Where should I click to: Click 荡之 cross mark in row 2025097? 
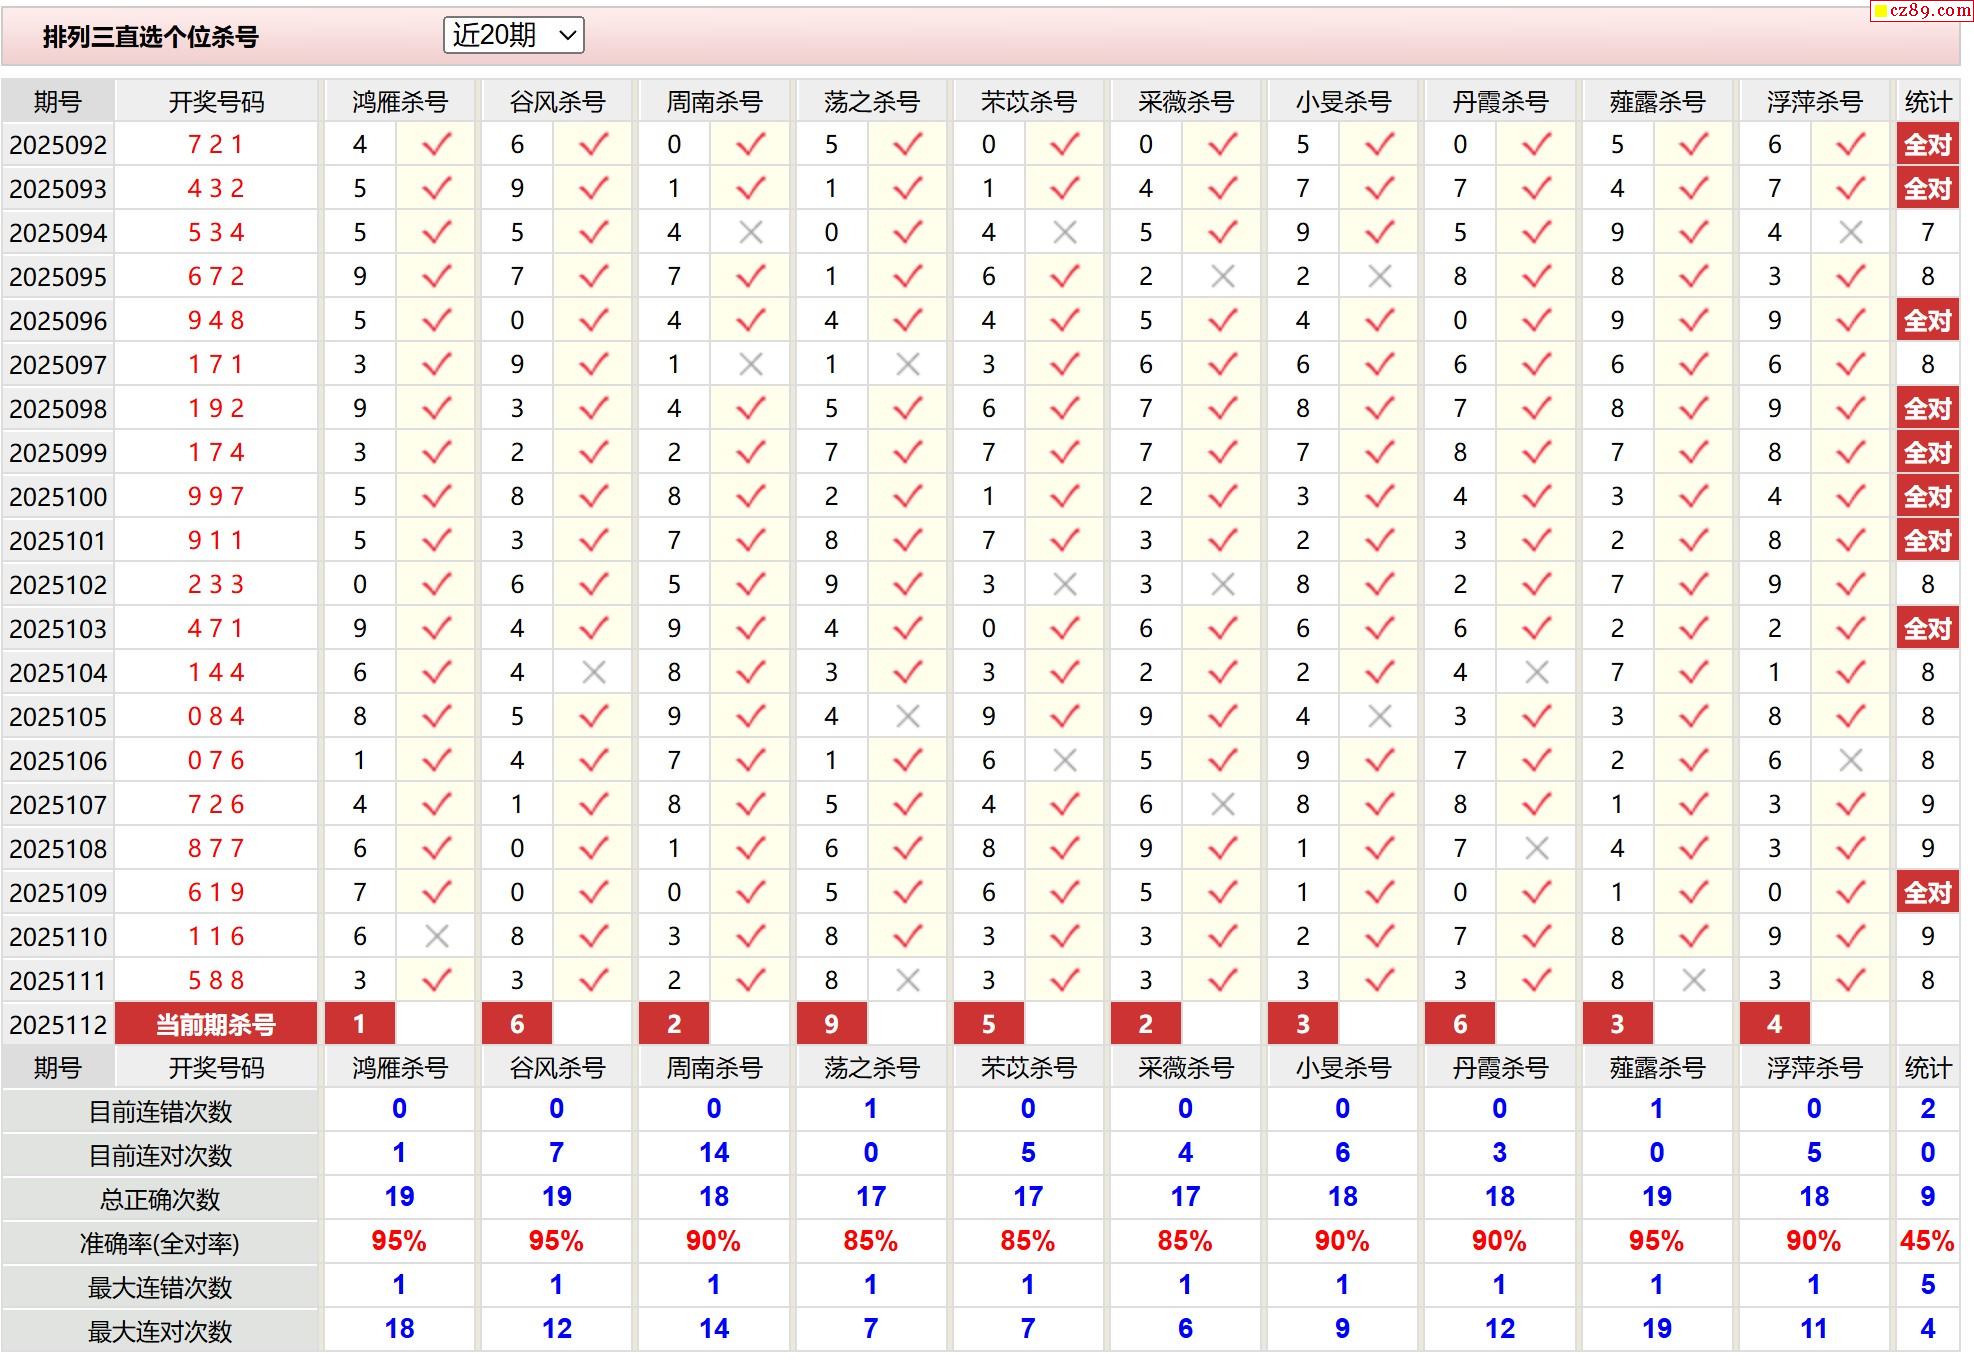click(907, 365)
